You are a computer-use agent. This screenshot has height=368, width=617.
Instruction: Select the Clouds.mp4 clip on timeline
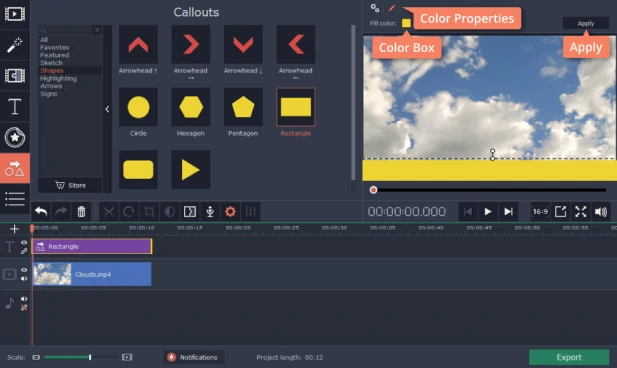point(92,274)
